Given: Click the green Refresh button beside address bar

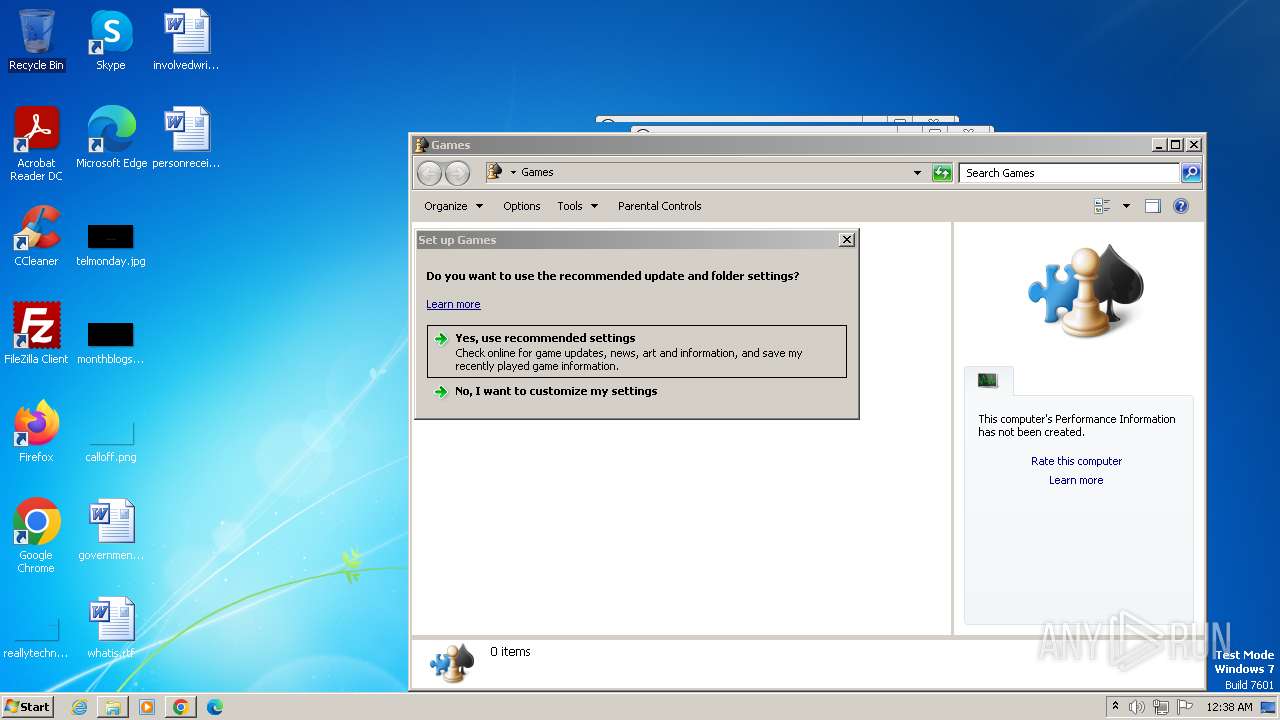Looking at the screenshot, I should click(942, 173).
